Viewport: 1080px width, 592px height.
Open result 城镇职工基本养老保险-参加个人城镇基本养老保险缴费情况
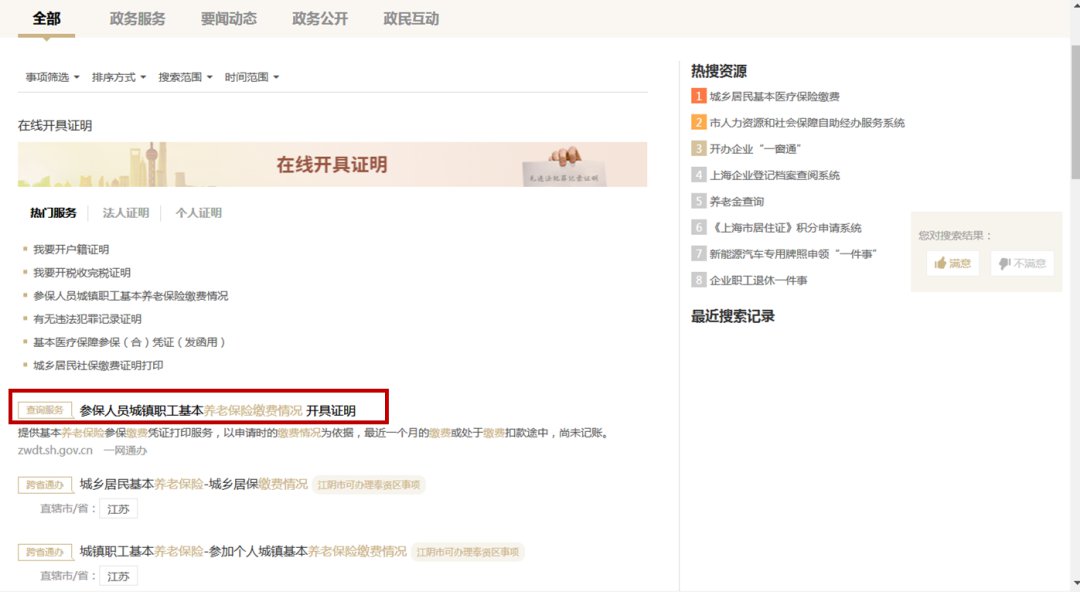pos(243,551)
